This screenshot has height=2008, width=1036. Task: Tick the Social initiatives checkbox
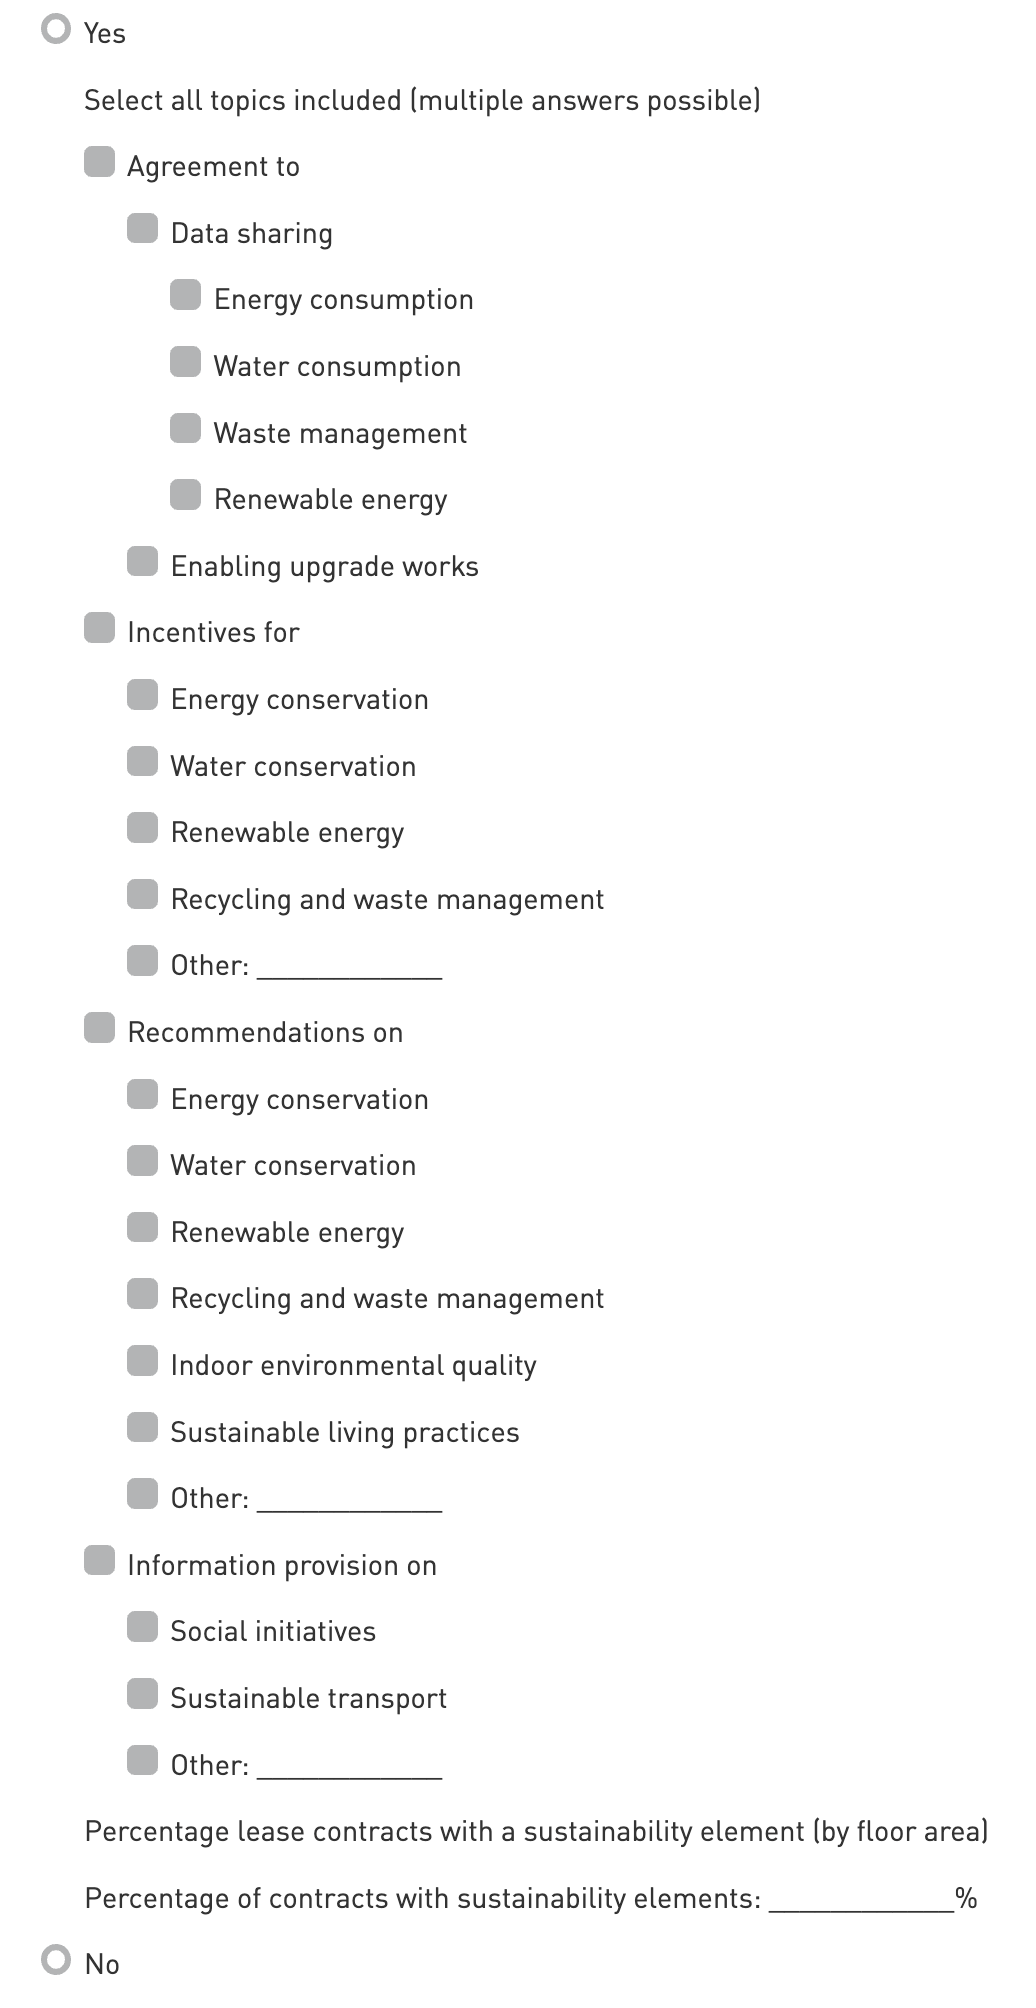[142, 1627]
